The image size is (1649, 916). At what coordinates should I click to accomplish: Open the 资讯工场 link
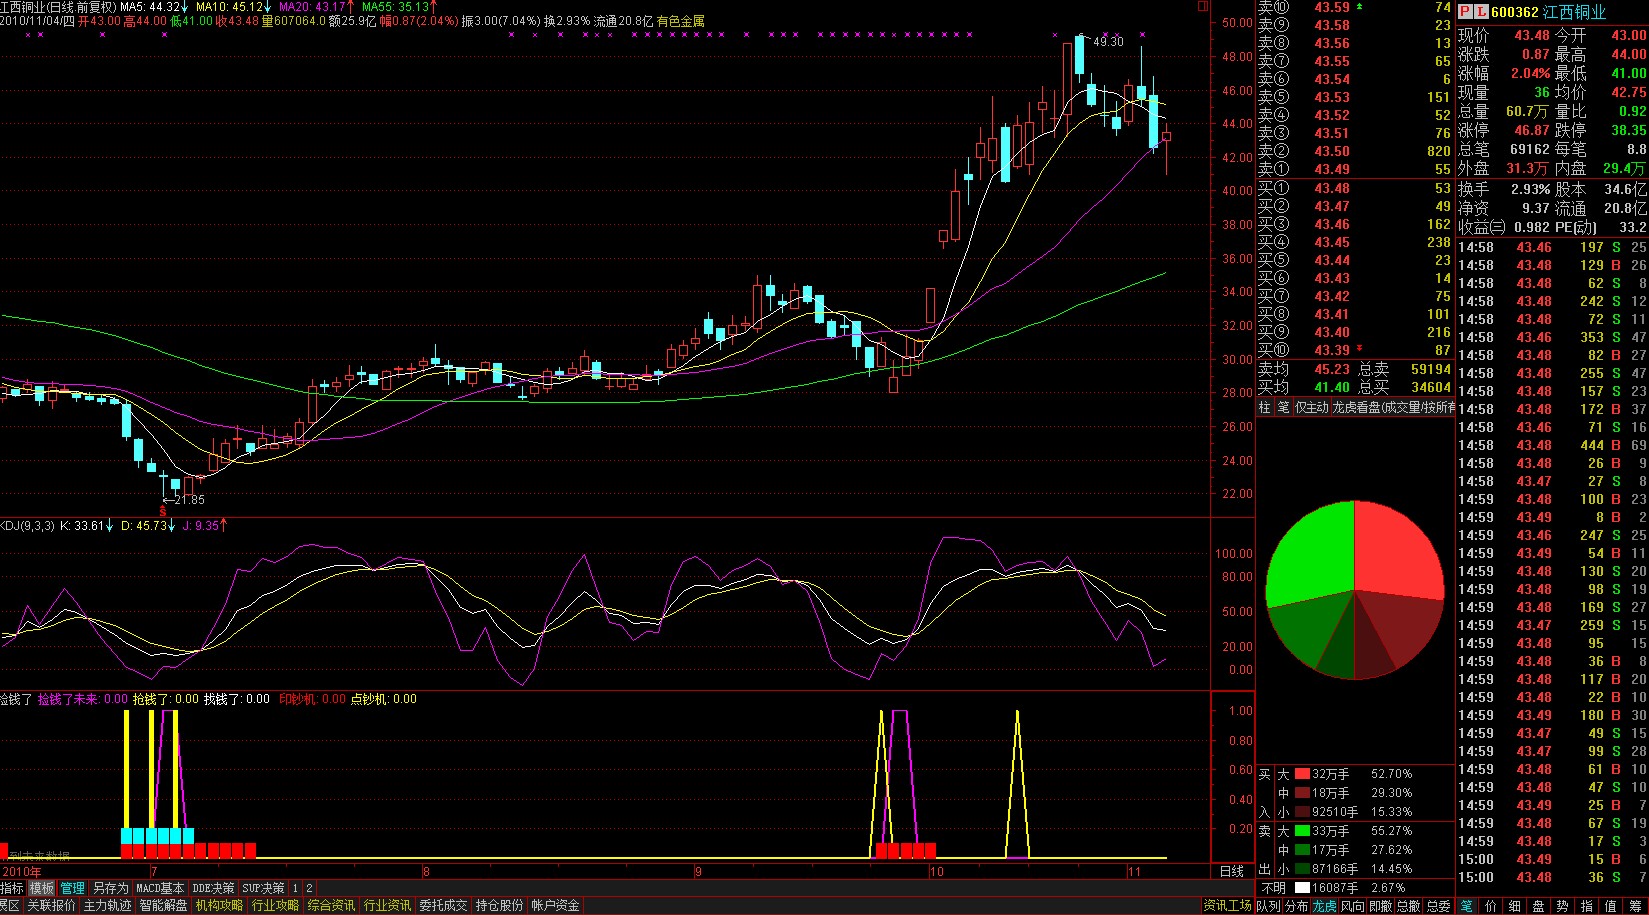(x=1227, y=906)
